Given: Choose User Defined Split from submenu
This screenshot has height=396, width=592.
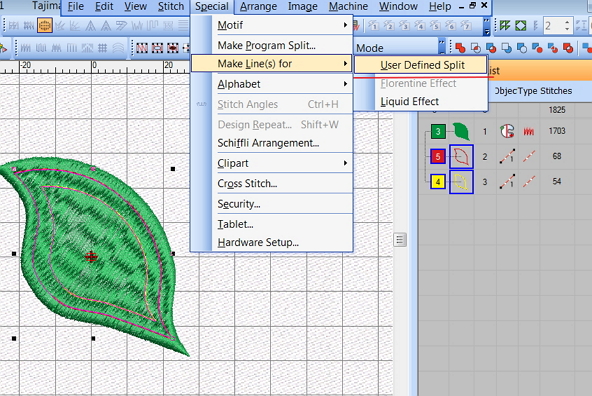Looking at the screenshot, I should 421,65.
